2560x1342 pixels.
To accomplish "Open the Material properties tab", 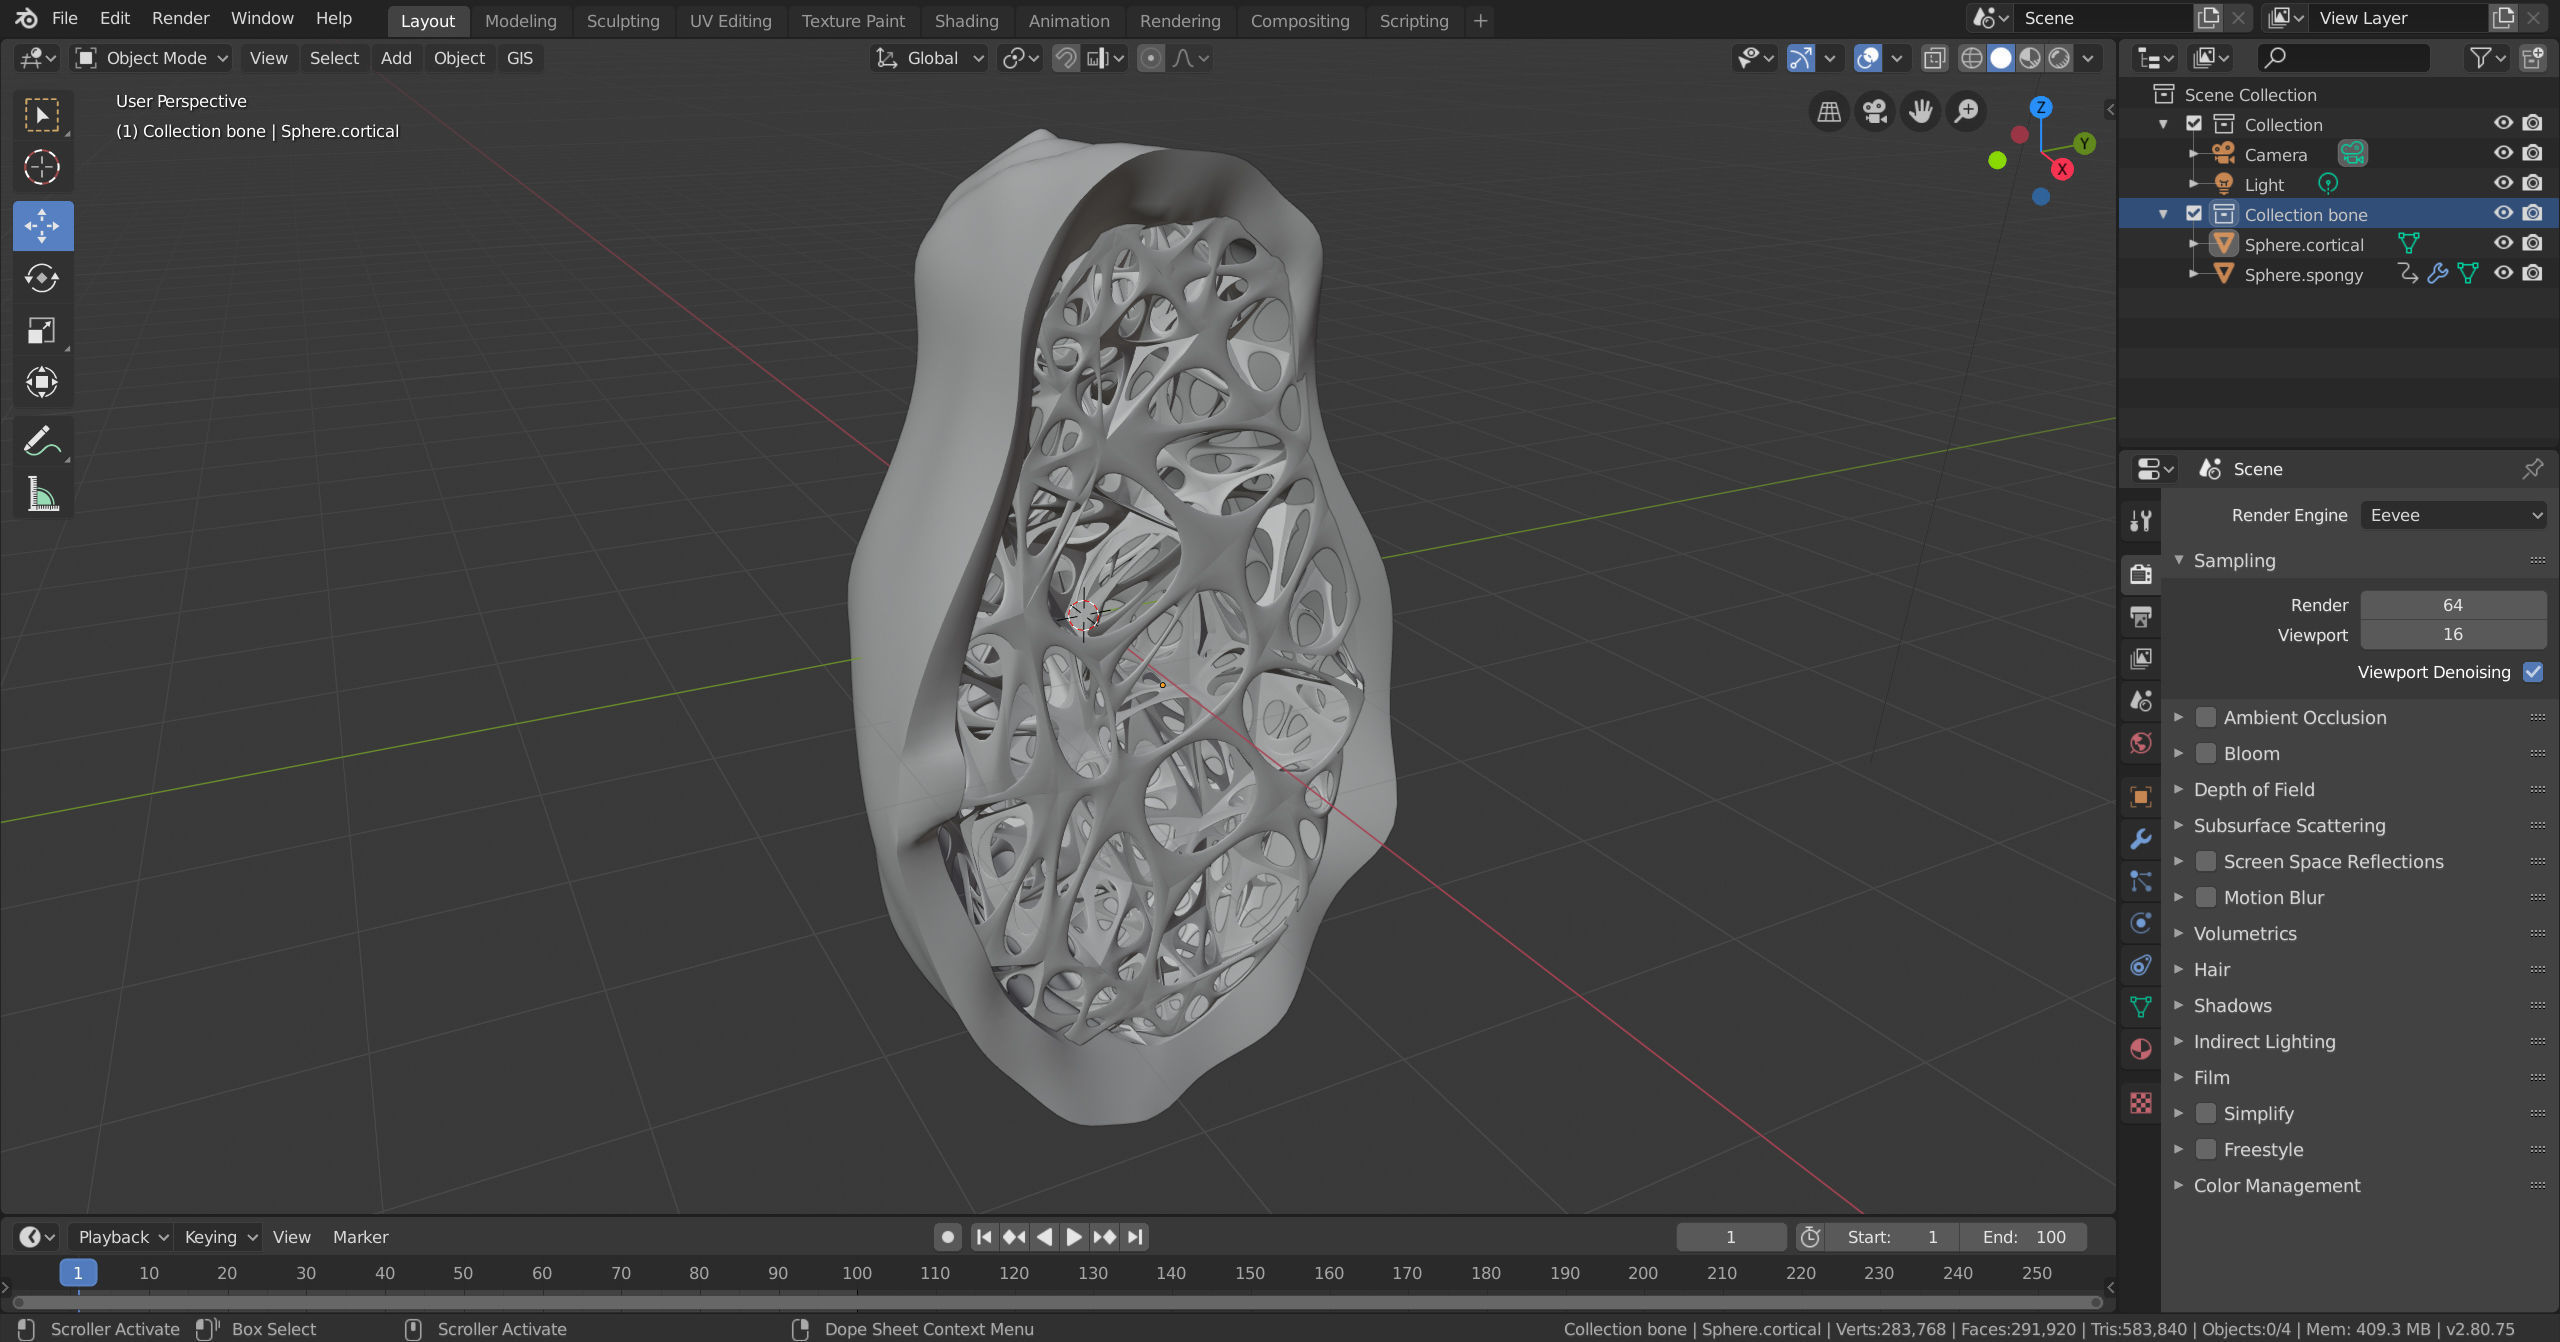I will coord(2141,1048).
